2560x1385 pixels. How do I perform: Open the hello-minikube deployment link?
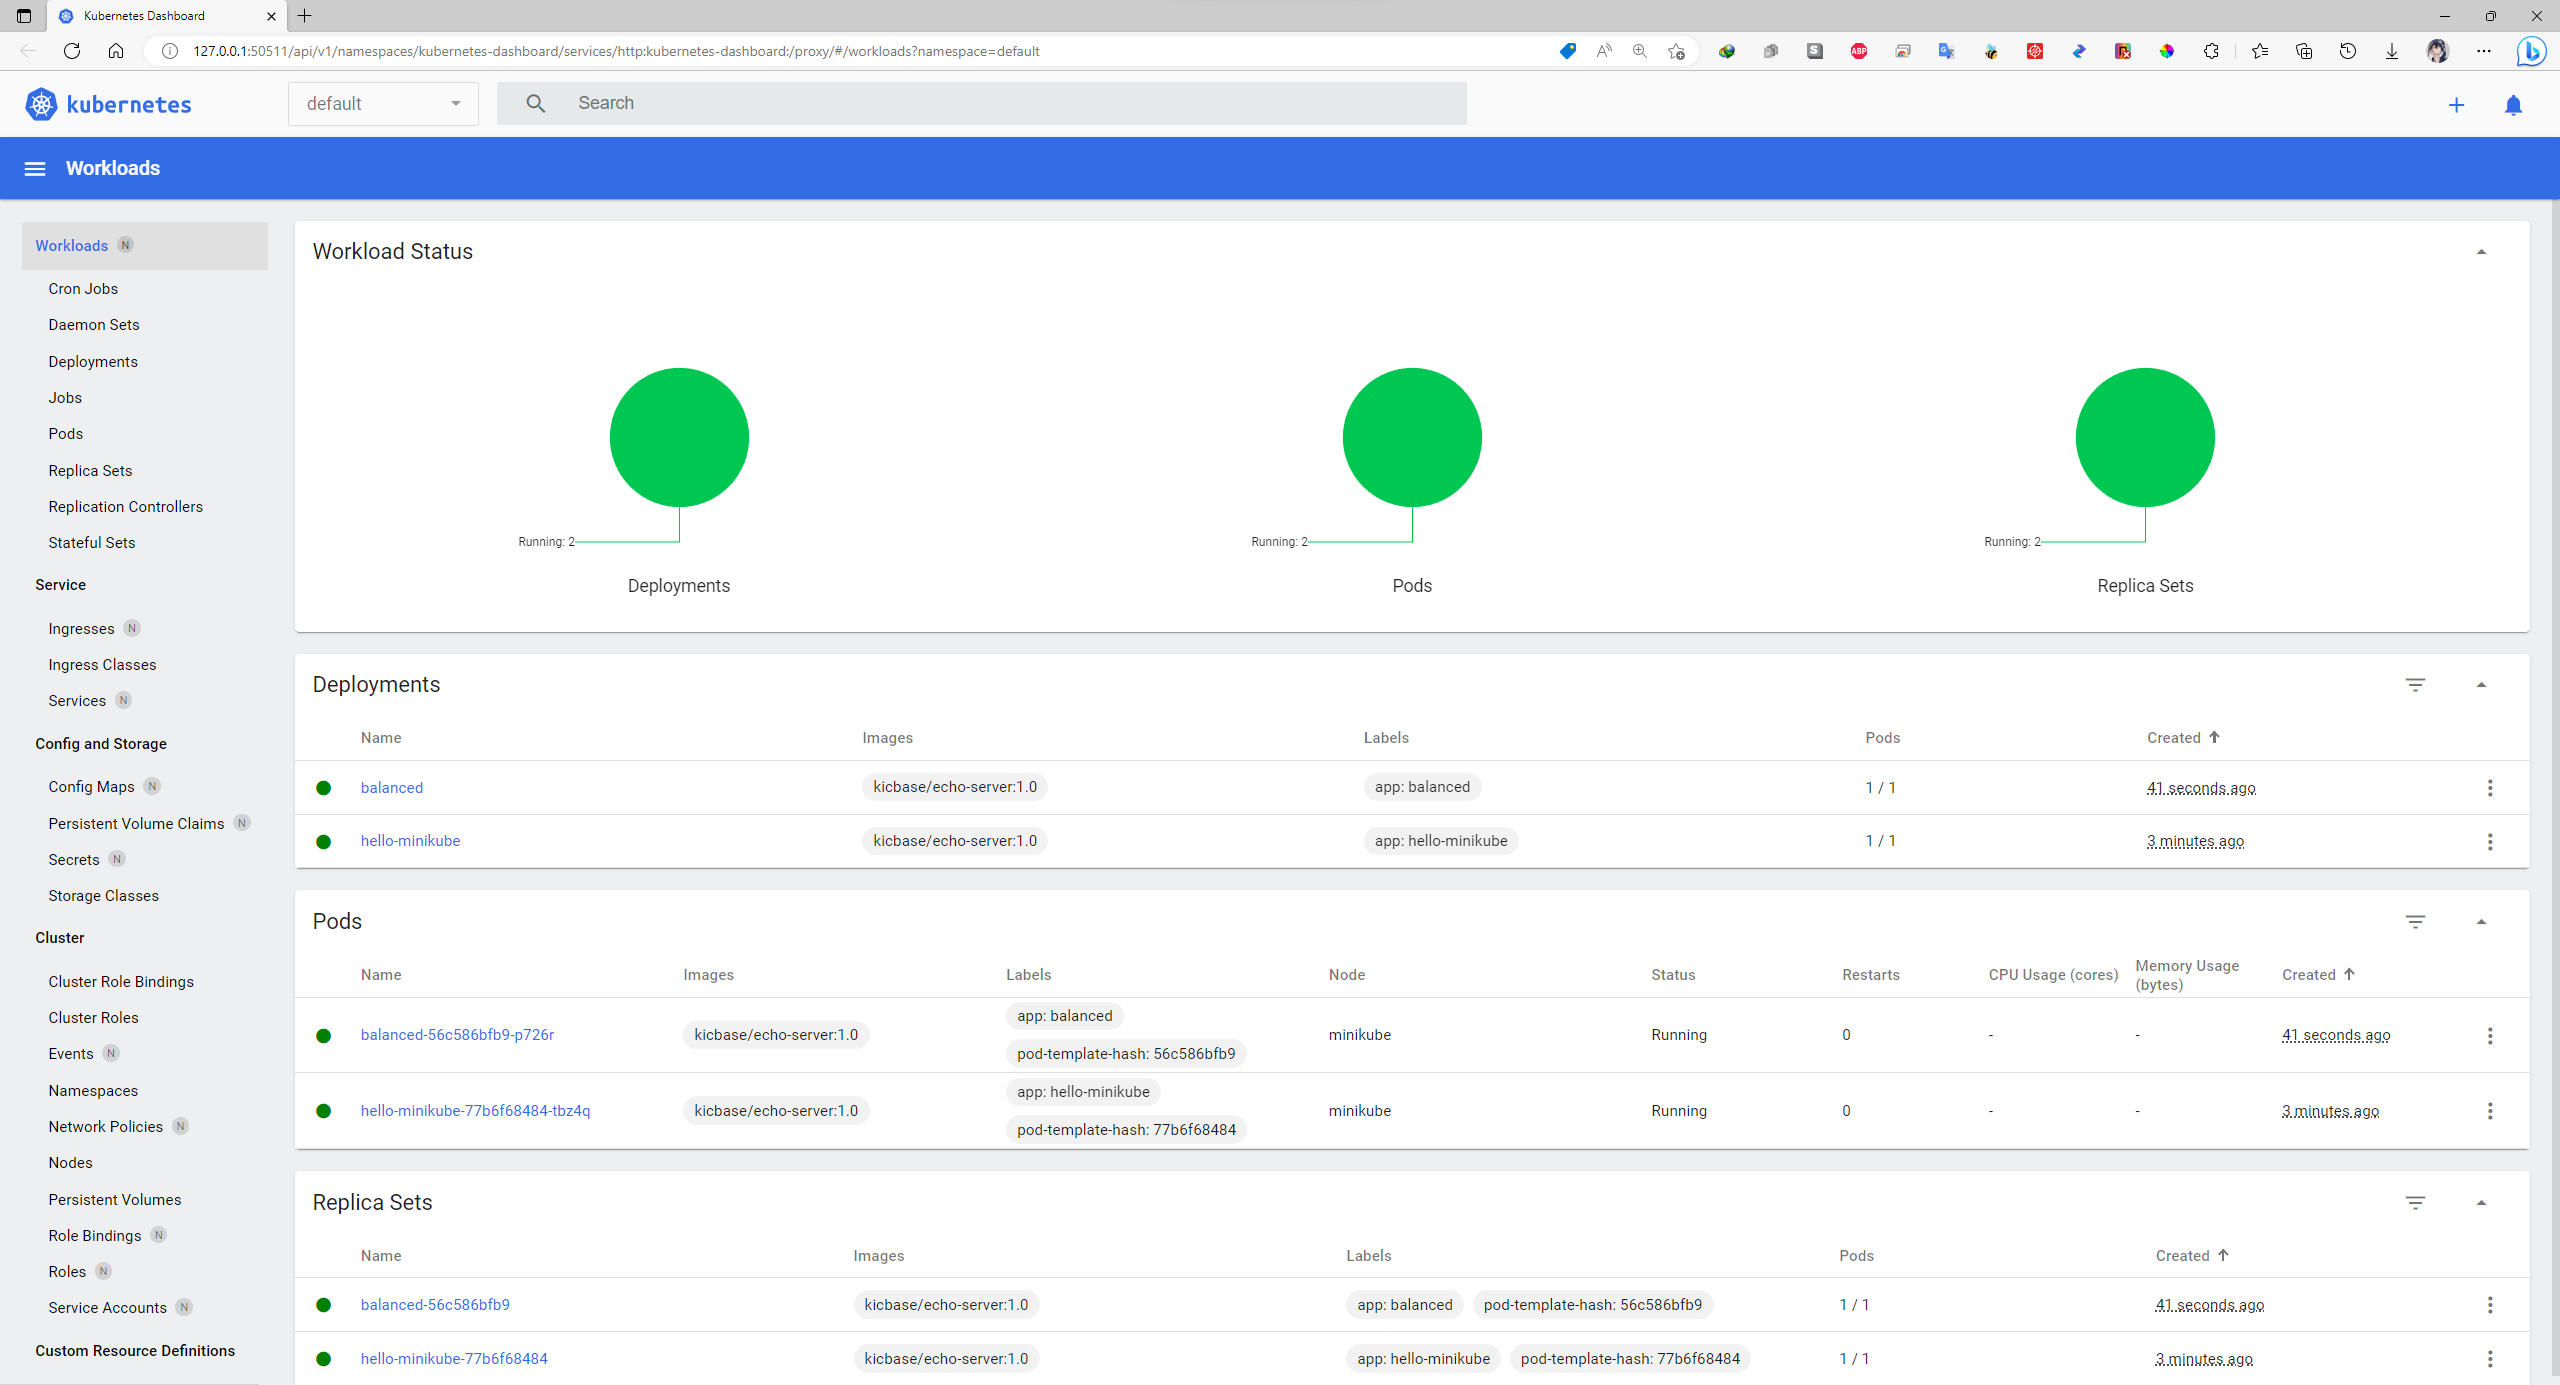coord(410,841)
